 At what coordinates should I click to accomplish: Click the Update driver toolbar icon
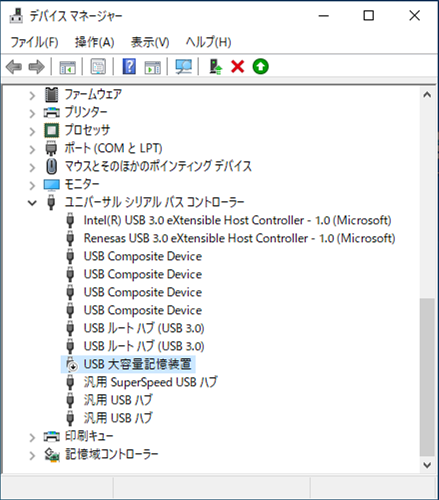point(216,67)
